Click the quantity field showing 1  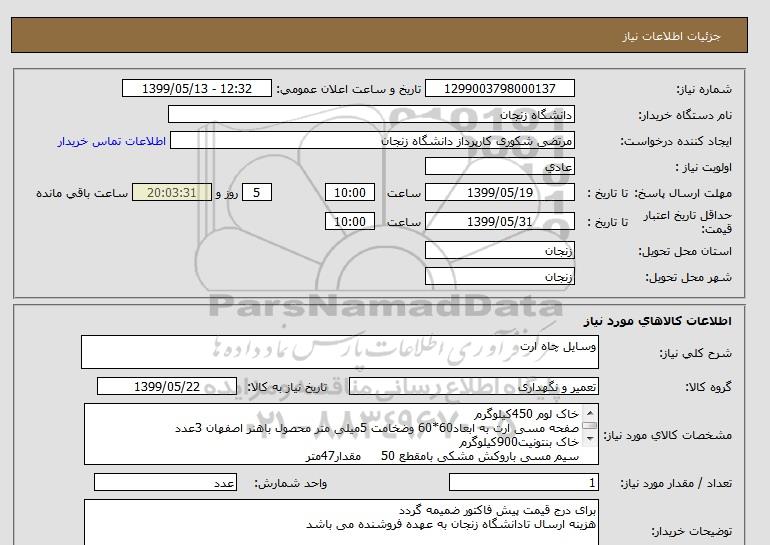point(523,483)
